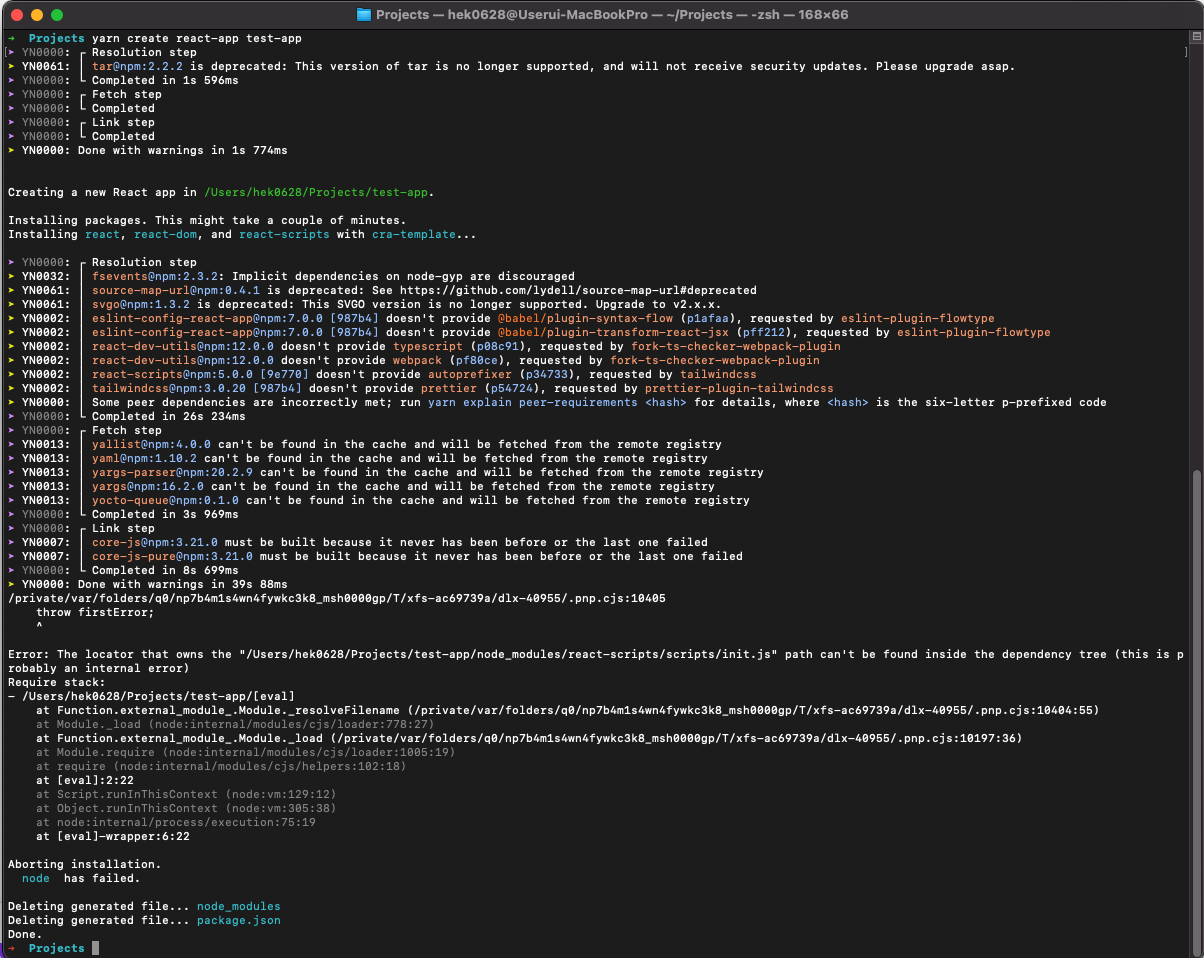
Task: Click 'has failed.' message text
Action: [102, 878]
